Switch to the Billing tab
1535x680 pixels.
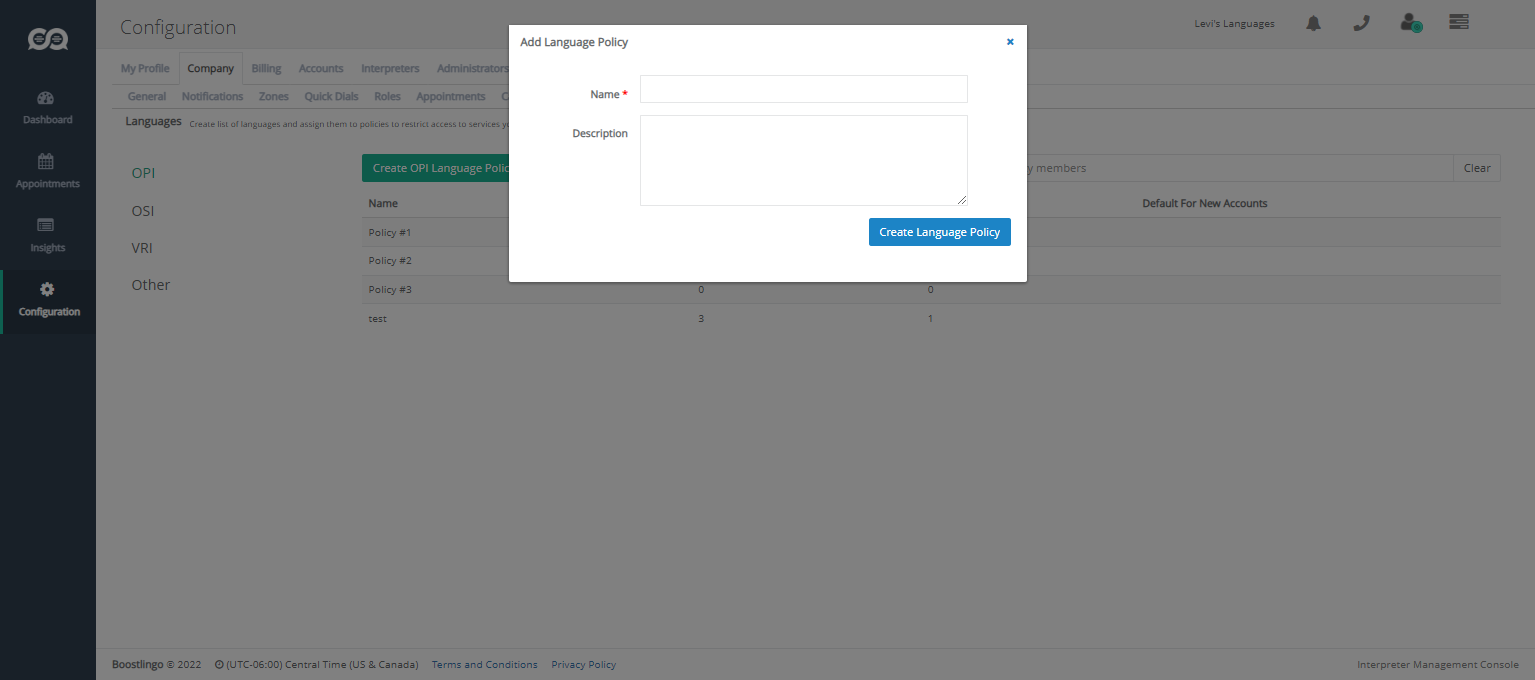click(x=266, y=69)
